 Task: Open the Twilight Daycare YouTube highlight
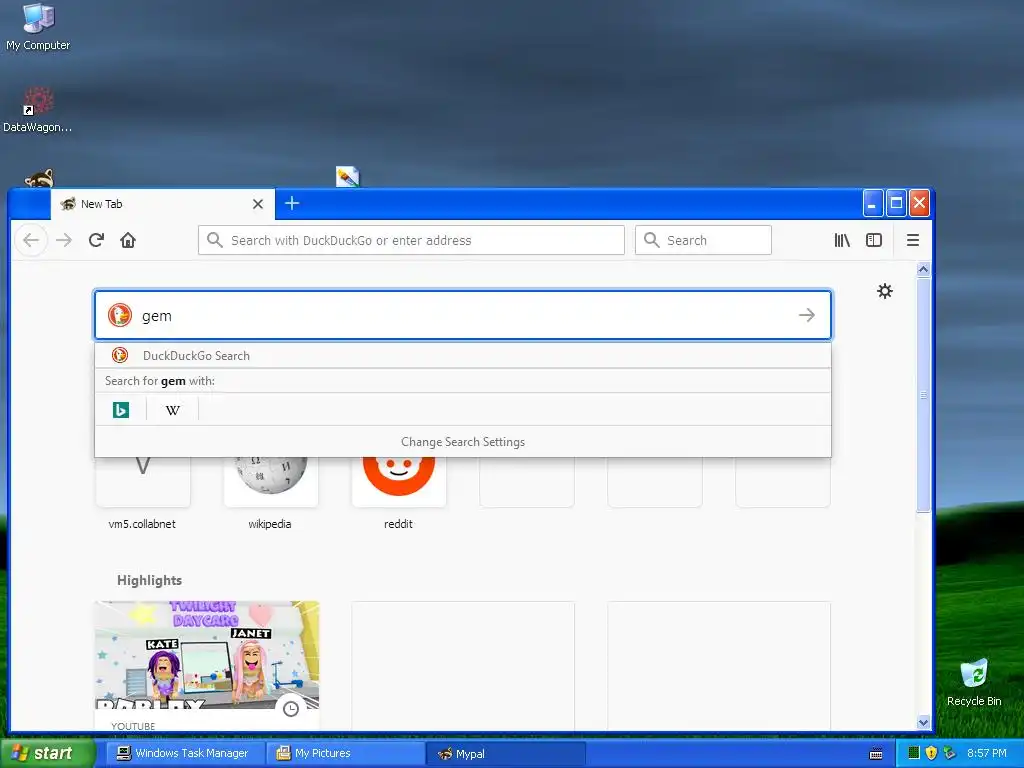point(207,665)
